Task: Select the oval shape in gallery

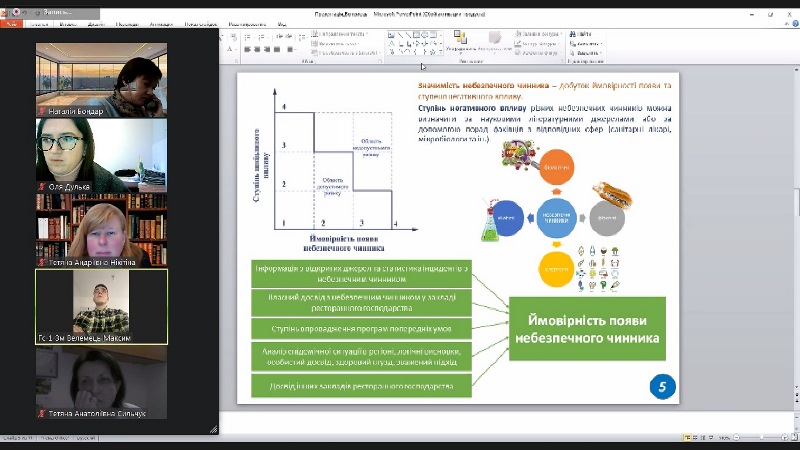Action: [x=424, y=35]
